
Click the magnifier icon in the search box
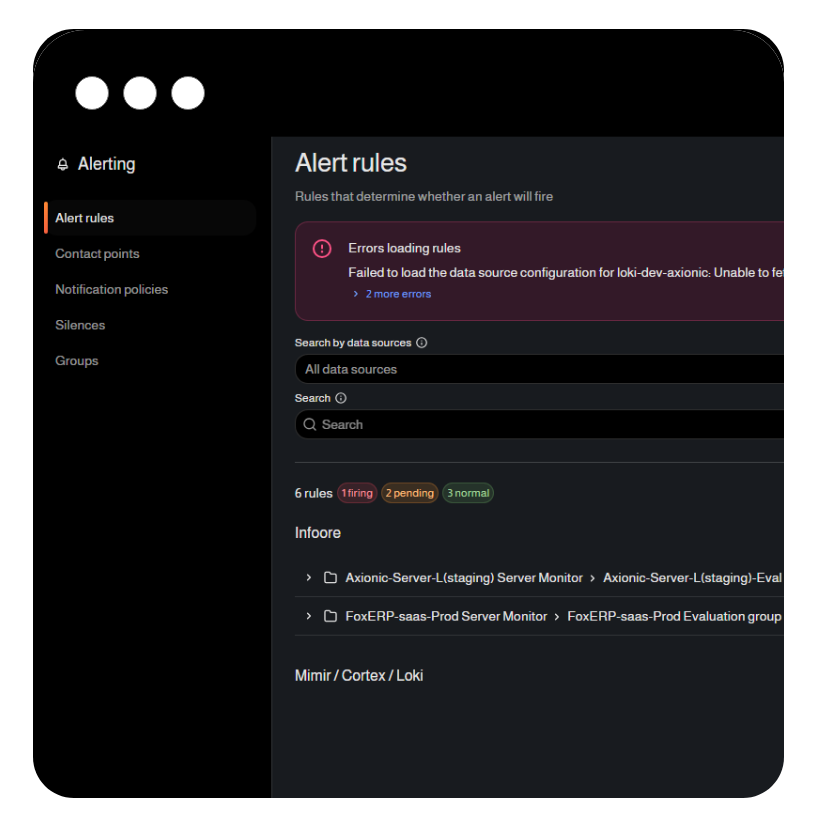[x=310, y=425]
